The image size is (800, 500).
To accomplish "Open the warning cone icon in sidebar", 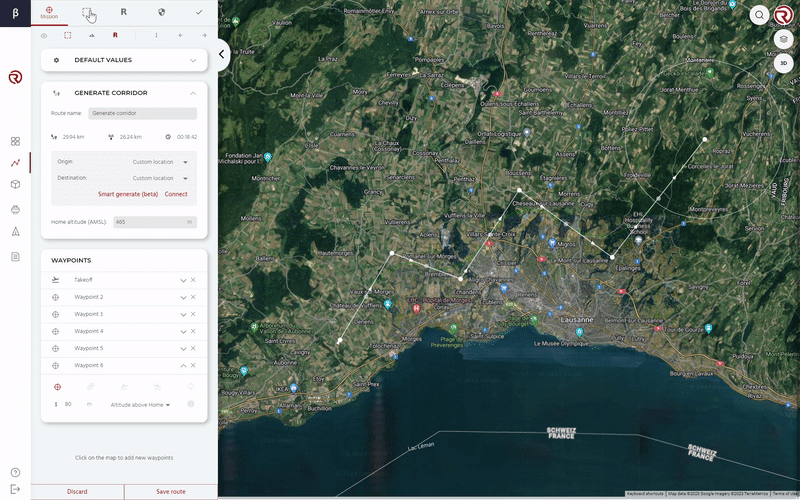I will (x=15, y=232).
